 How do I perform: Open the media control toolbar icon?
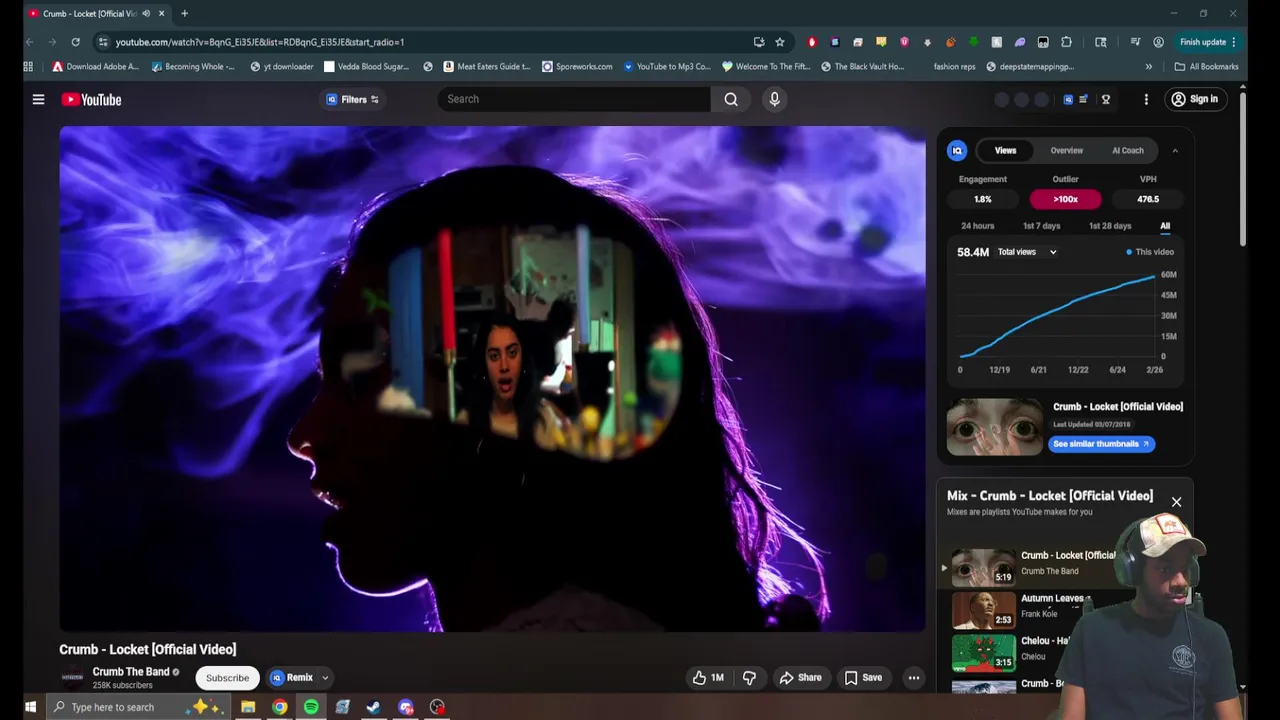pyautogui.click(x=1135, y=42)
